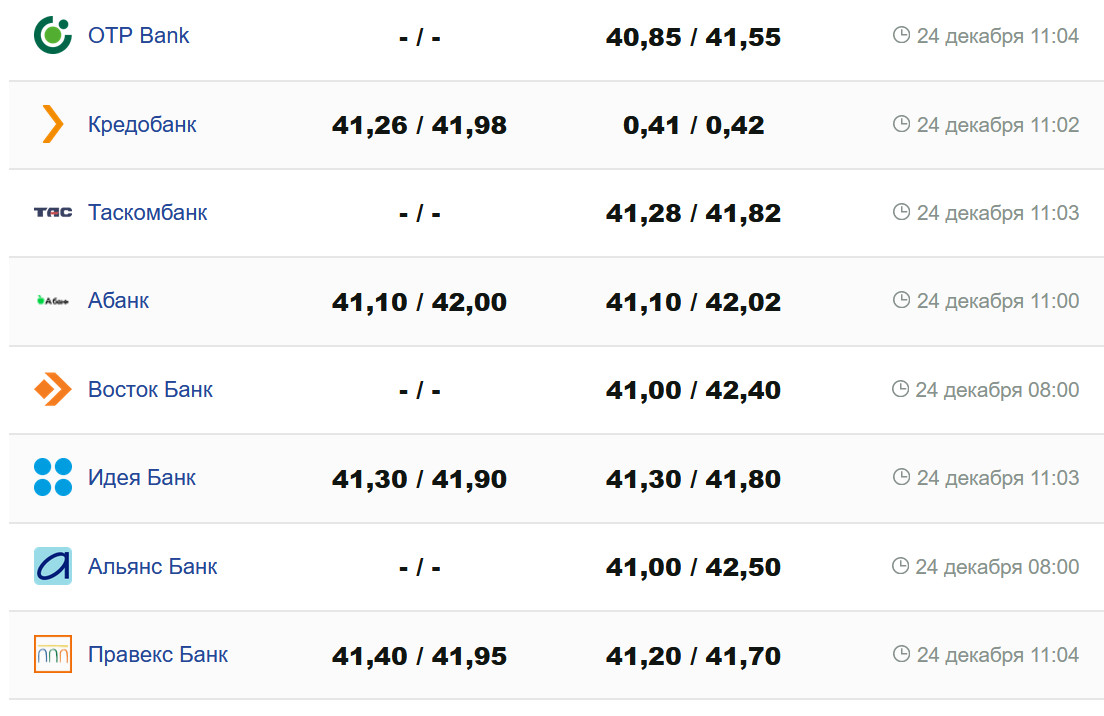
Task: Open the Идея Банк link
Action: (141, 478)
